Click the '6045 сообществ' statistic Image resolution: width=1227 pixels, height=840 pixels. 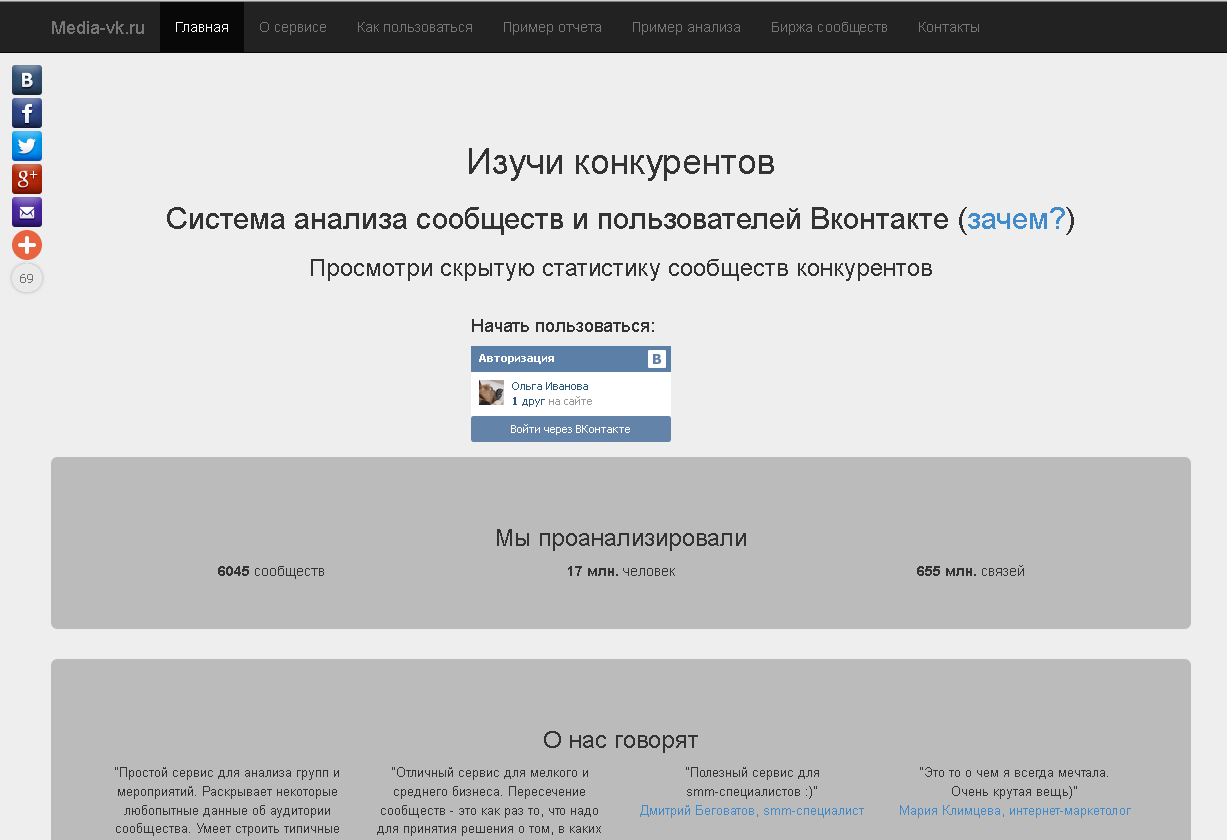[271, 572]
